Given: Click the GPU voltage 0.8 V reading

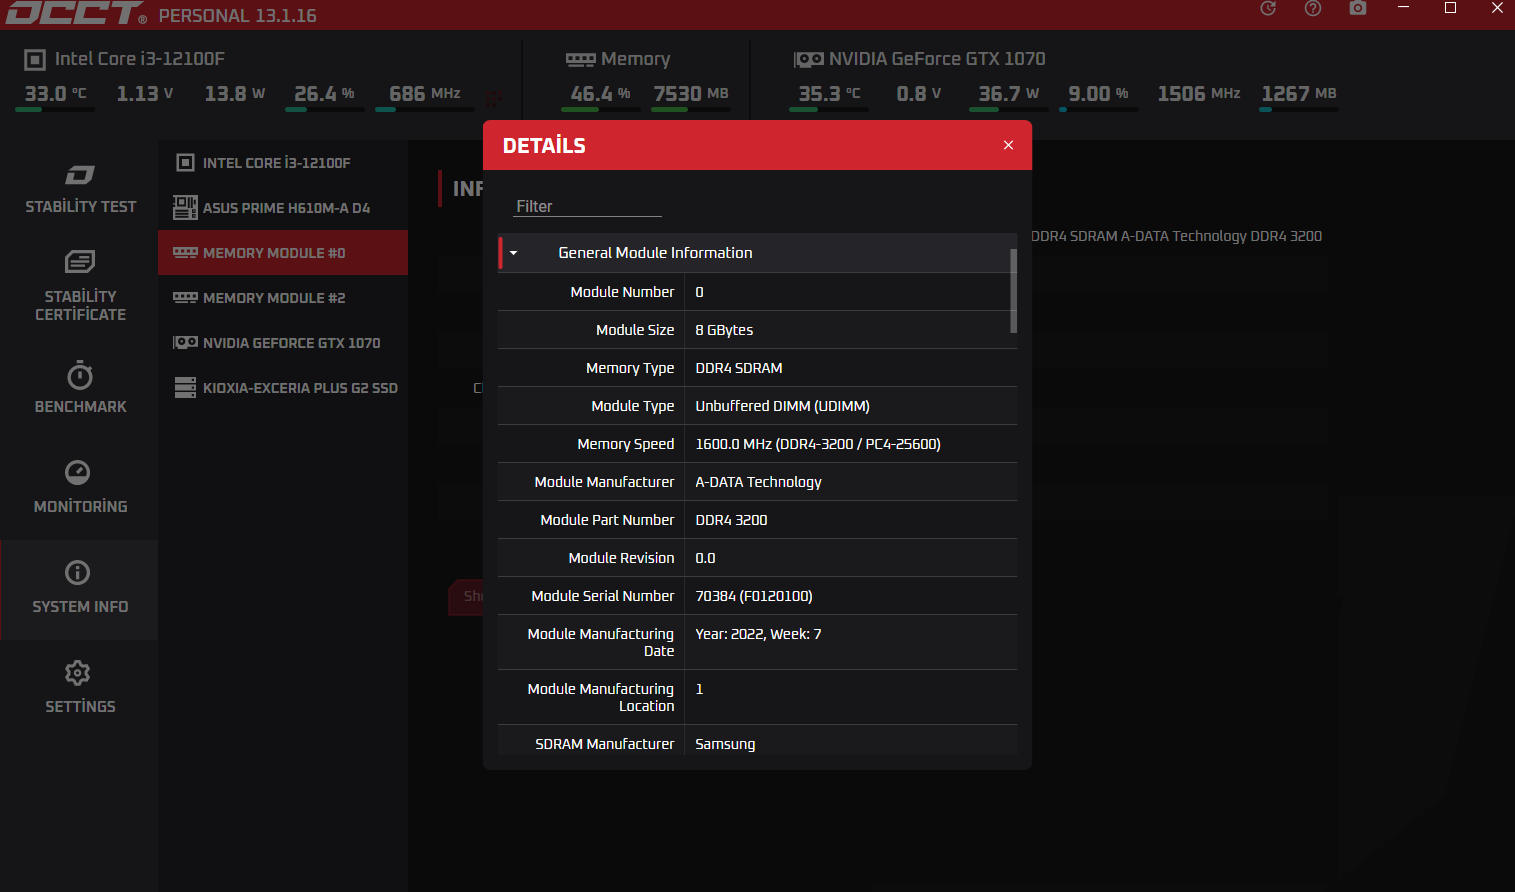Looking at the screenshot, I should click(x=918, y=94).
